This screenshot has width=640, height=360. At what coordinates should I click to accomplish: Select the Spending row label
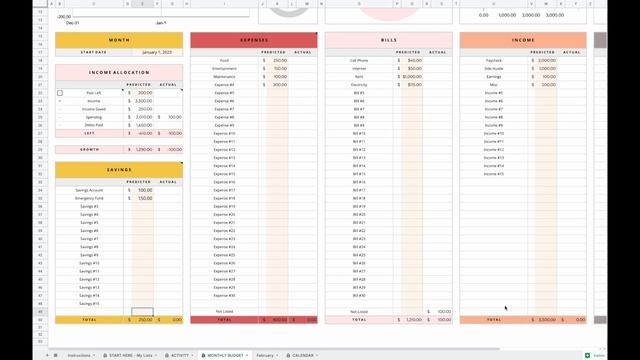coord(94,117)
